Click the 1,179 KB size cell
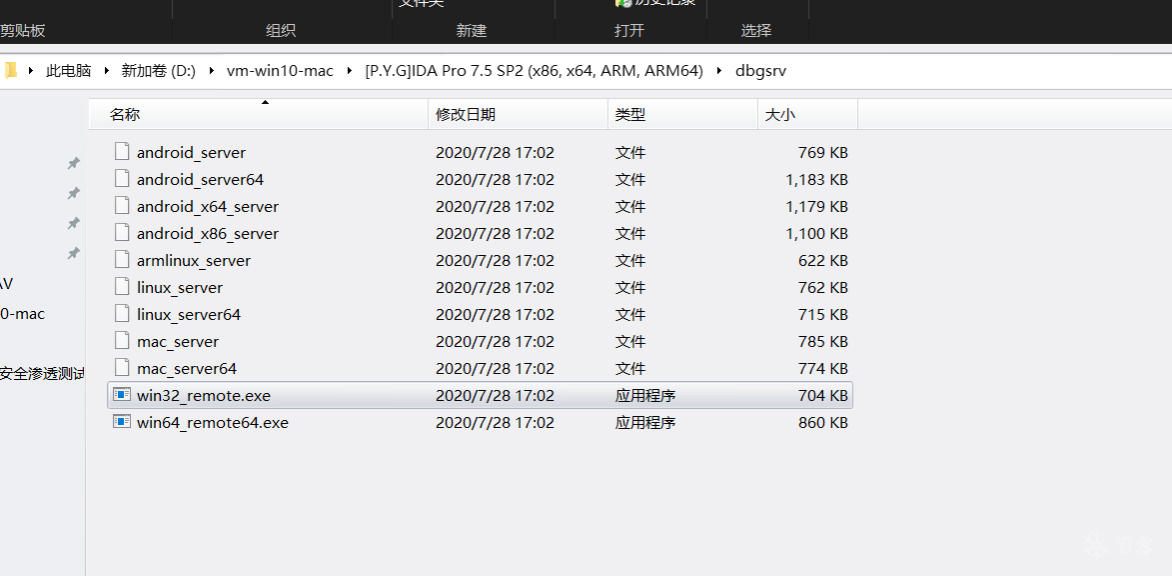This screenshot has height=576, width=1172. [817, 206]
